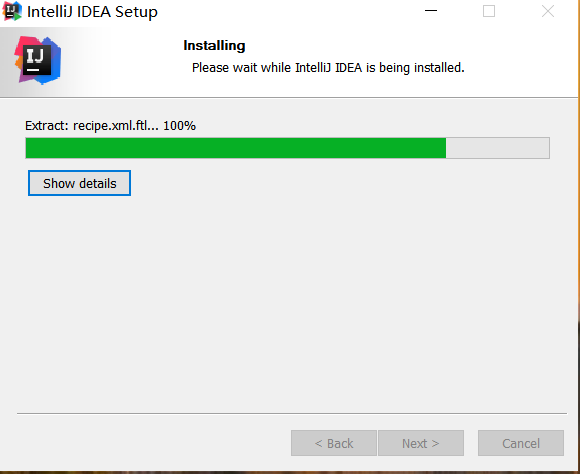Minimize the IntelliJ IDEA Setup window
The width and height of the screenshot is (580, 474).
(431, 11)
